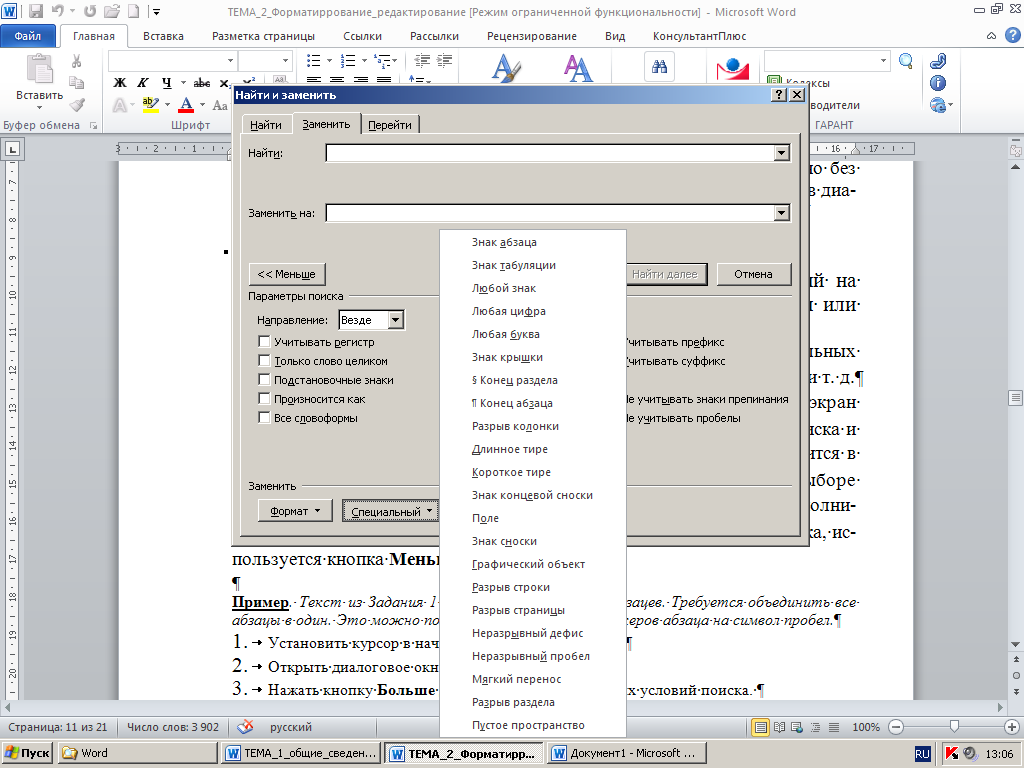This screenshot has height=768, width=1024.
Task: Switch to the 'Перейти' tab
Action: coord(390,125)
